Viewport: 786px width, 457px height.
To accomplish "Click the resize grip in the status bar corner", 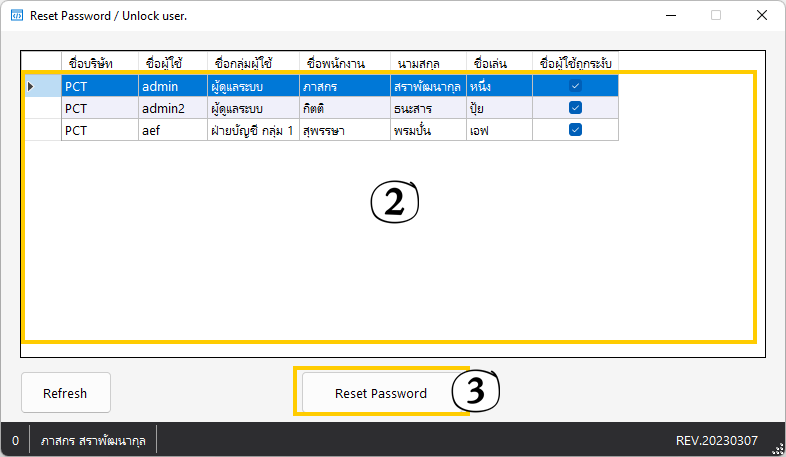I will click(777, 449).
